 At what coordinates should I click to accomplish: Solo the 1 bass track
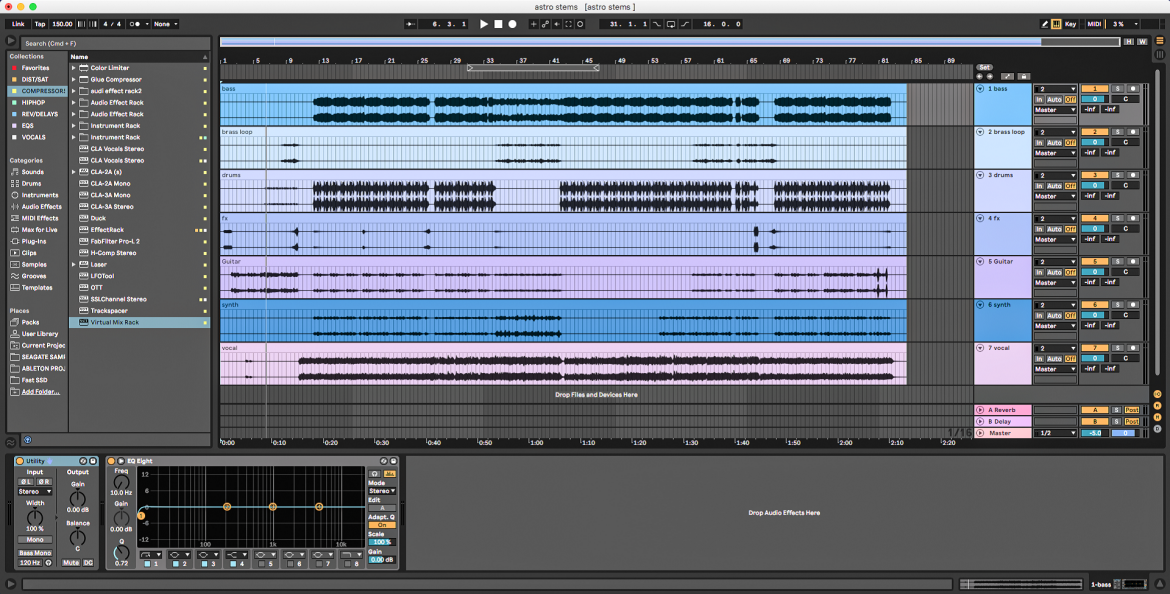coord(1118,89)
